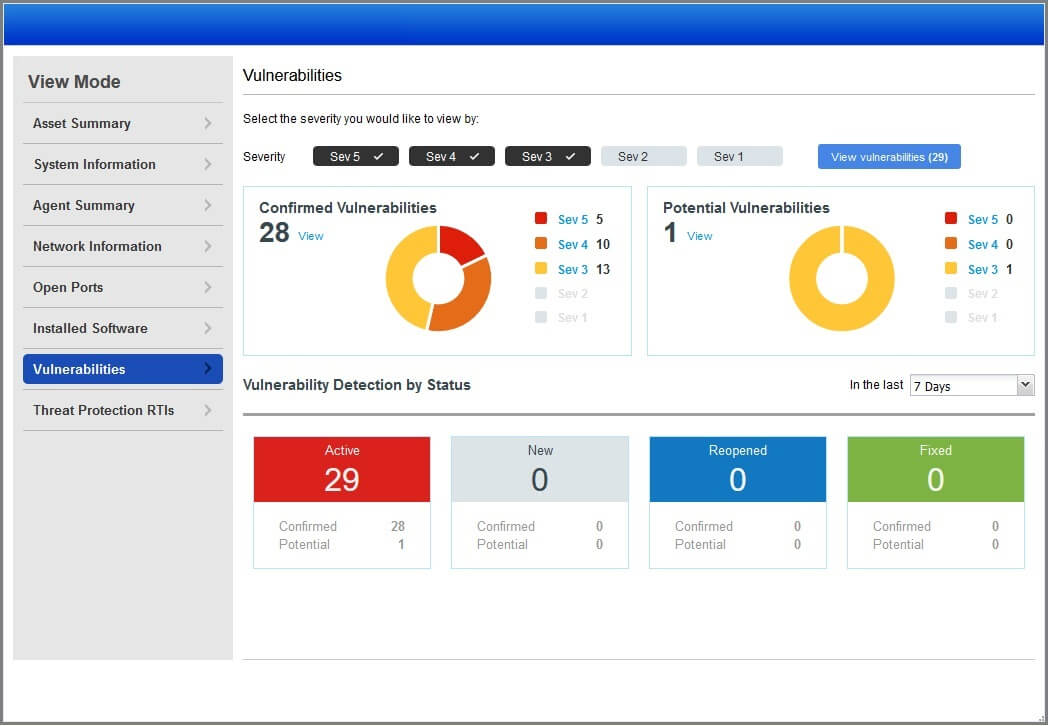Enable the Sev 1 severity filter
The height and width of the screenshot is (726, 1048).
tap(740, 156)
